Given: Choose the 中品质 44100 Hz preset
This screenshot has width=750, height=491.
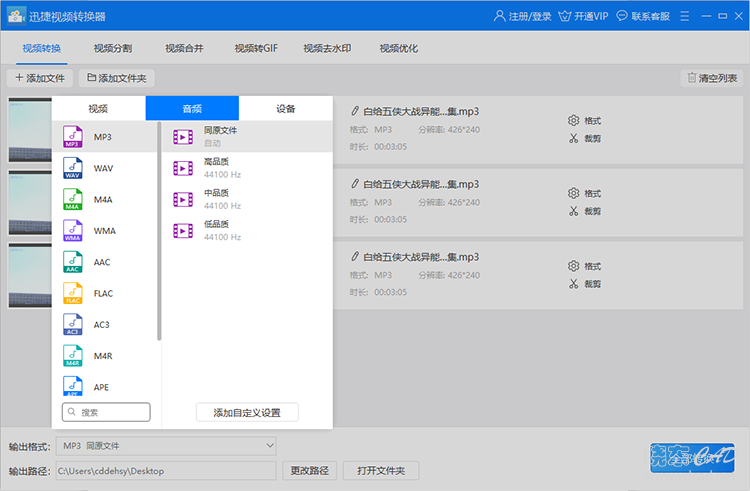Looking at the screenshot, I should [247, 199].
